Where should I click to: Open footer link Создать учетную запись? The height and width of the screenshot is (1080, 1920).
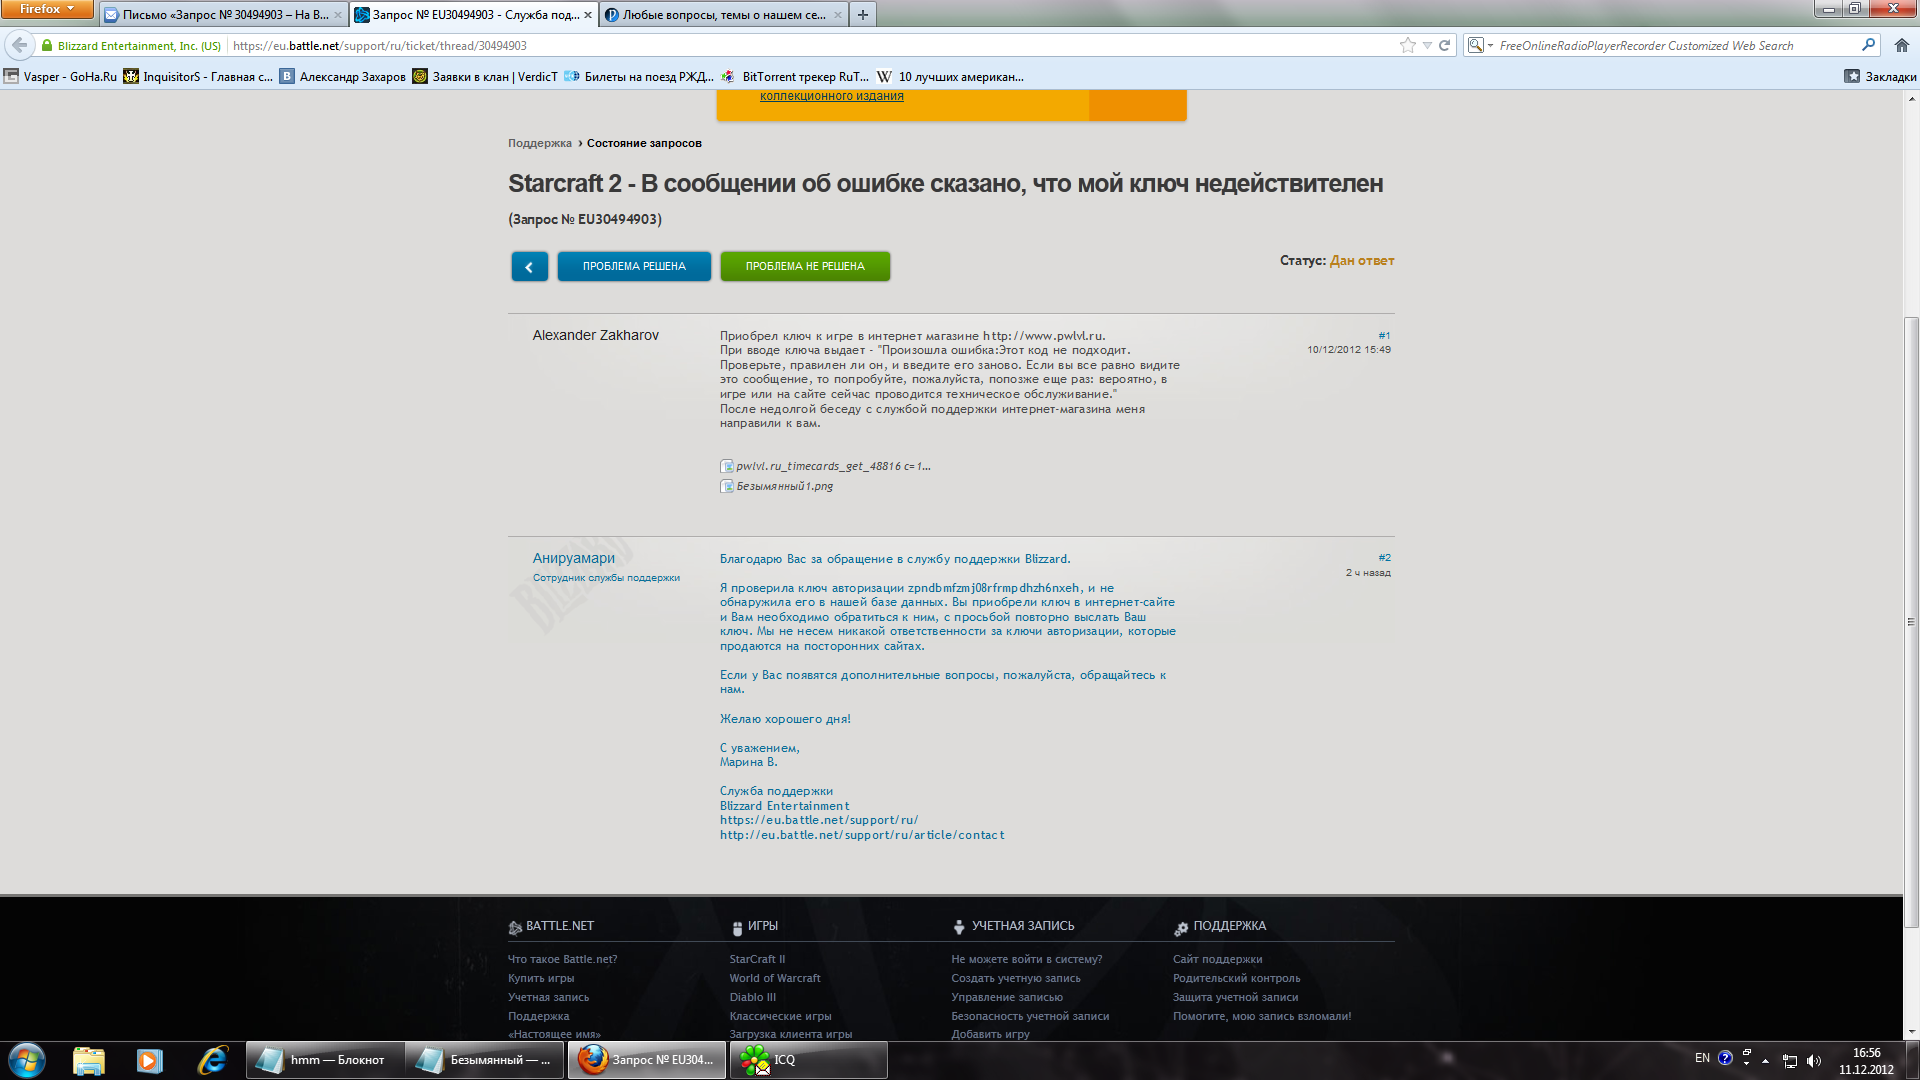coord(1015,978)
